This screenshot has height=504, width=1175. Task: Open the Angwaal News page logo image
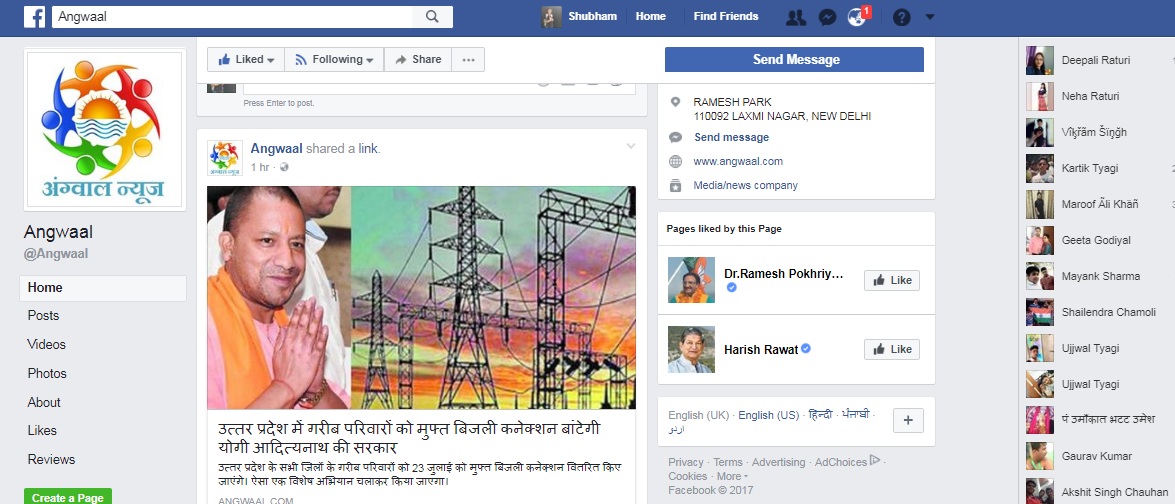(105, 130)
